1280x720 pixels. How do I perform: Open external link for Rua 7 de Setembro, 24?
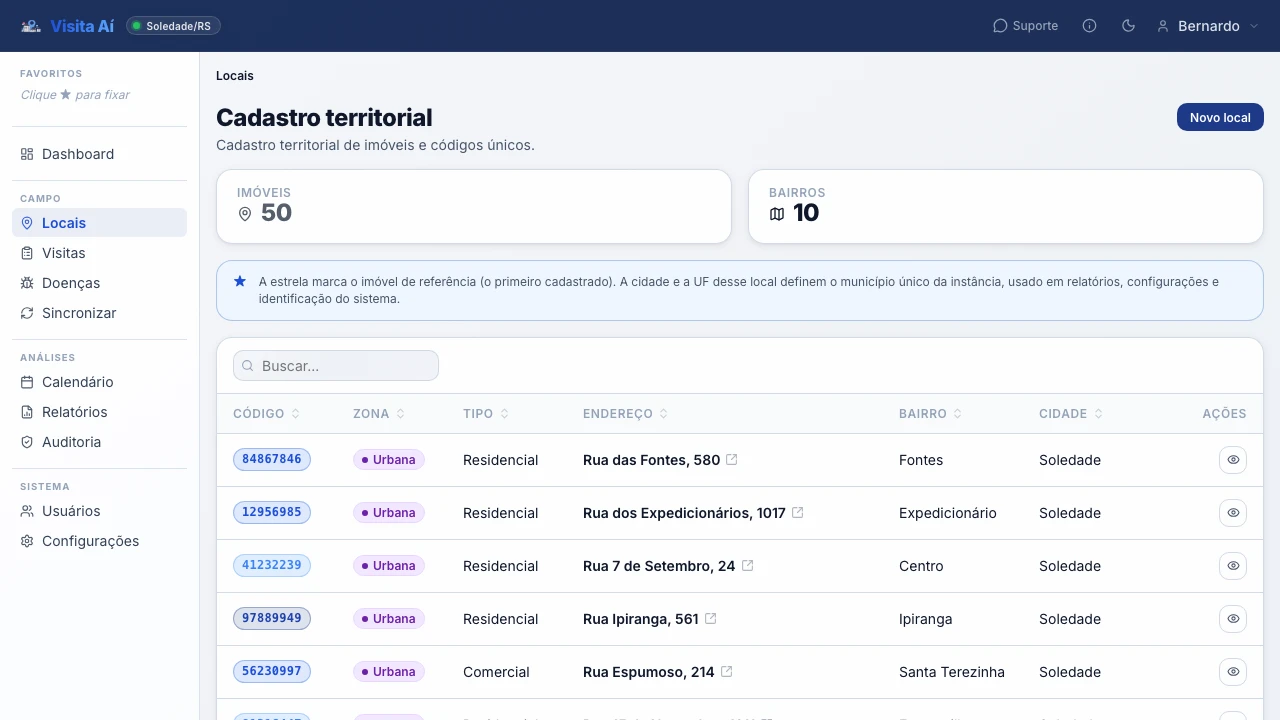point(748,566)
